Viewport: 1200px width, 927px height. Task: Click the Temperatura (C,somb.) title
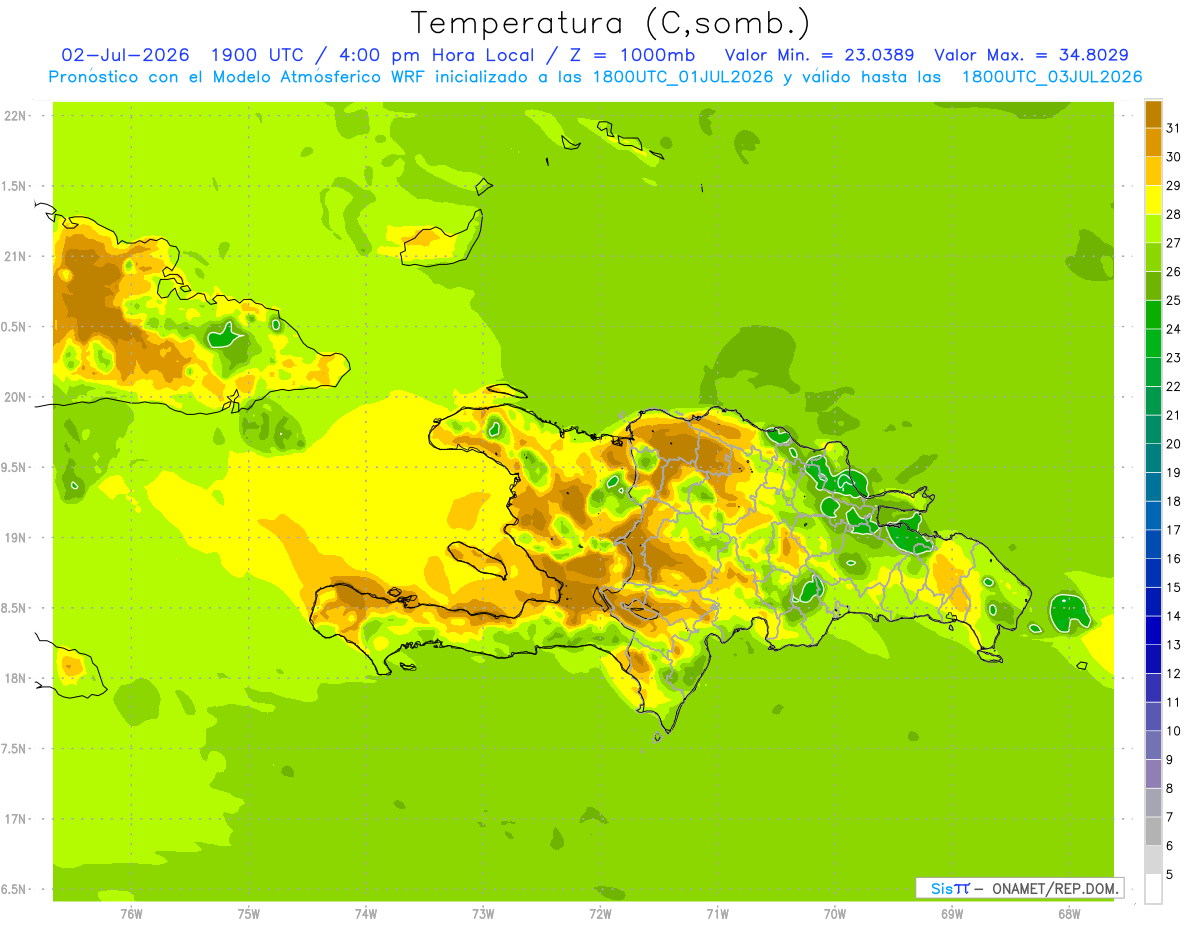tap(611, 23)
